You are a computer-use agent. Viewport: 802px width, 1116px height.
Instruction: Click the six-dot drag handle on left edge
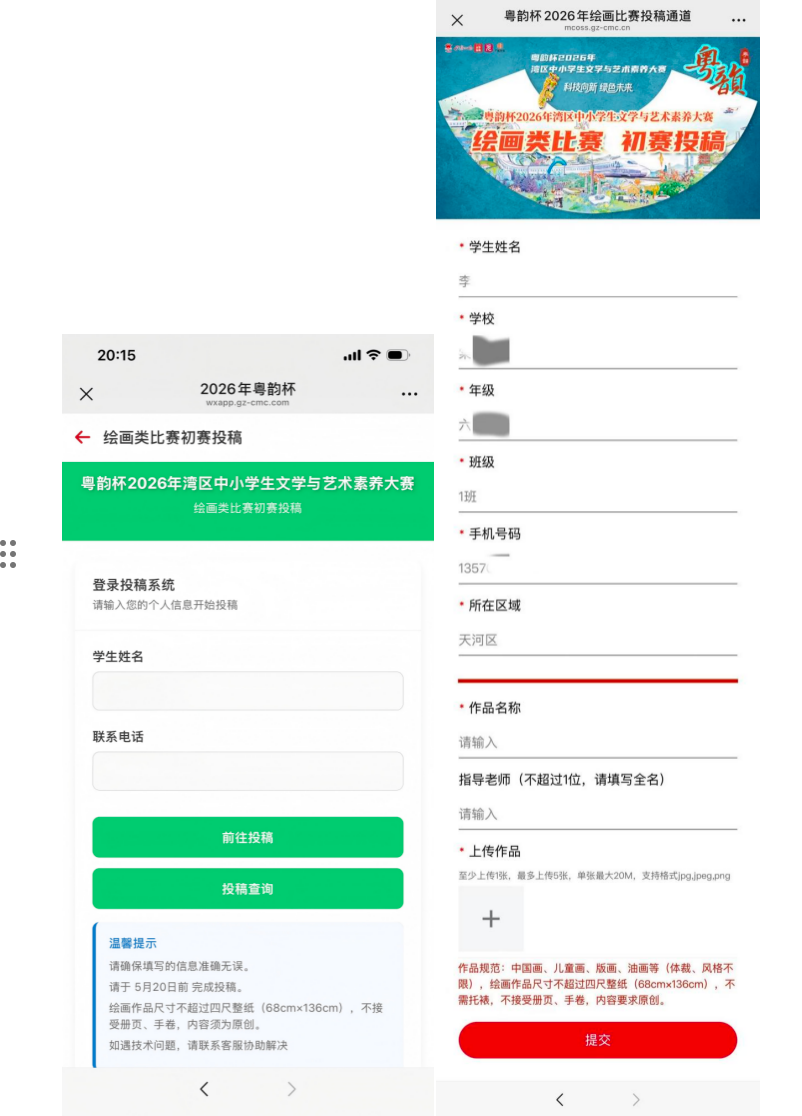pos(9,553)
